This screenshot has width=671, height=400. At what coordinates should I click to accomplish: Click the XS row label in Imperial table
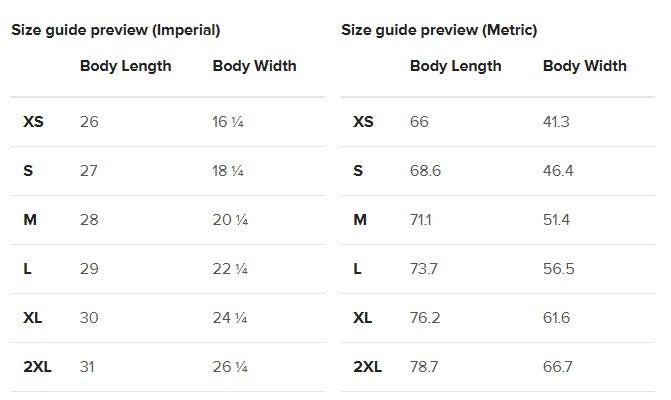click(x=33, y=122)
